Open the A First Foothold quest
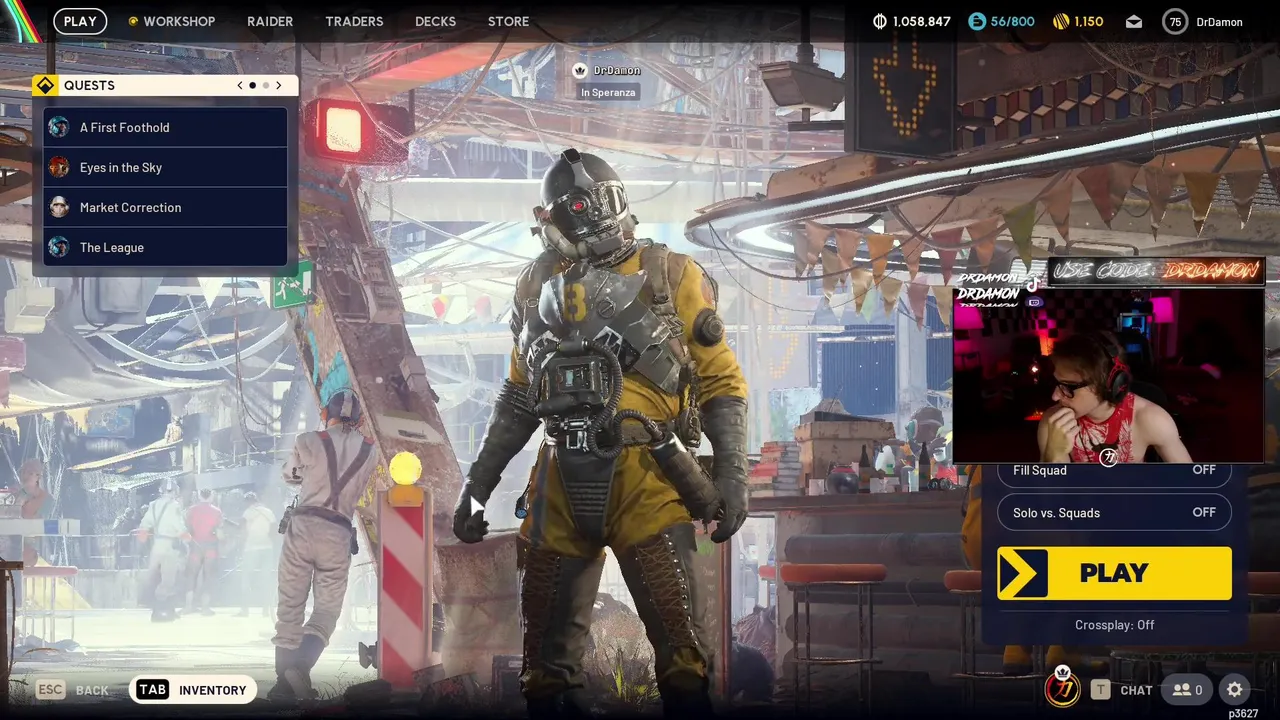This screenshot has height=720, width=1280. [x=165, y=127]
